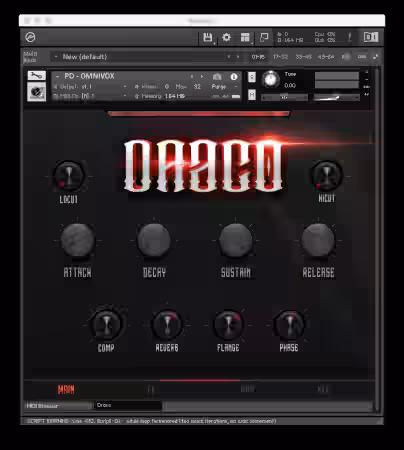Screen dimensions: 404x450
Task: Click the Cpu percentage readout
Action: 325,34
